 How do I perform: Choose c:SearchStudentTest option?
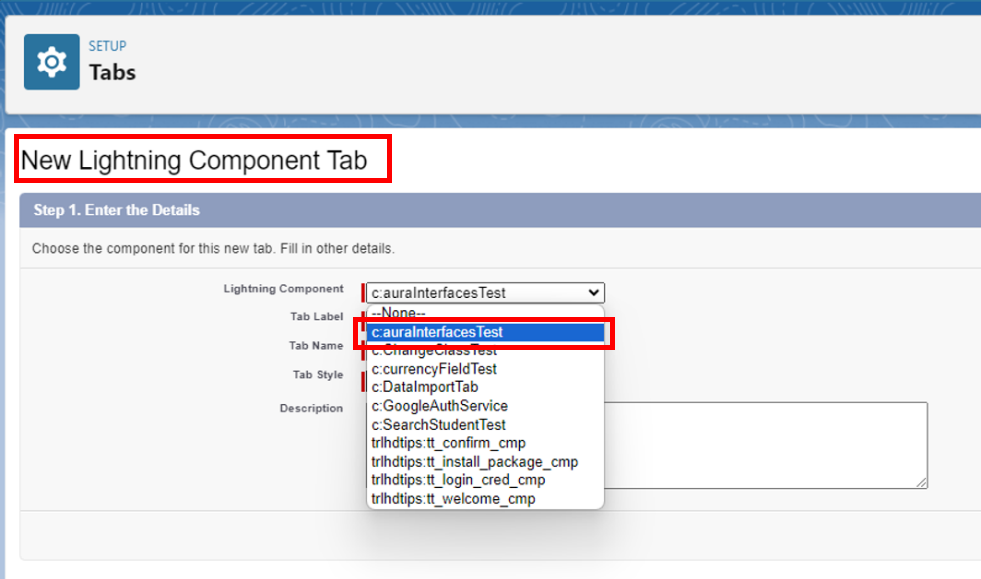(x=485, y=424)
